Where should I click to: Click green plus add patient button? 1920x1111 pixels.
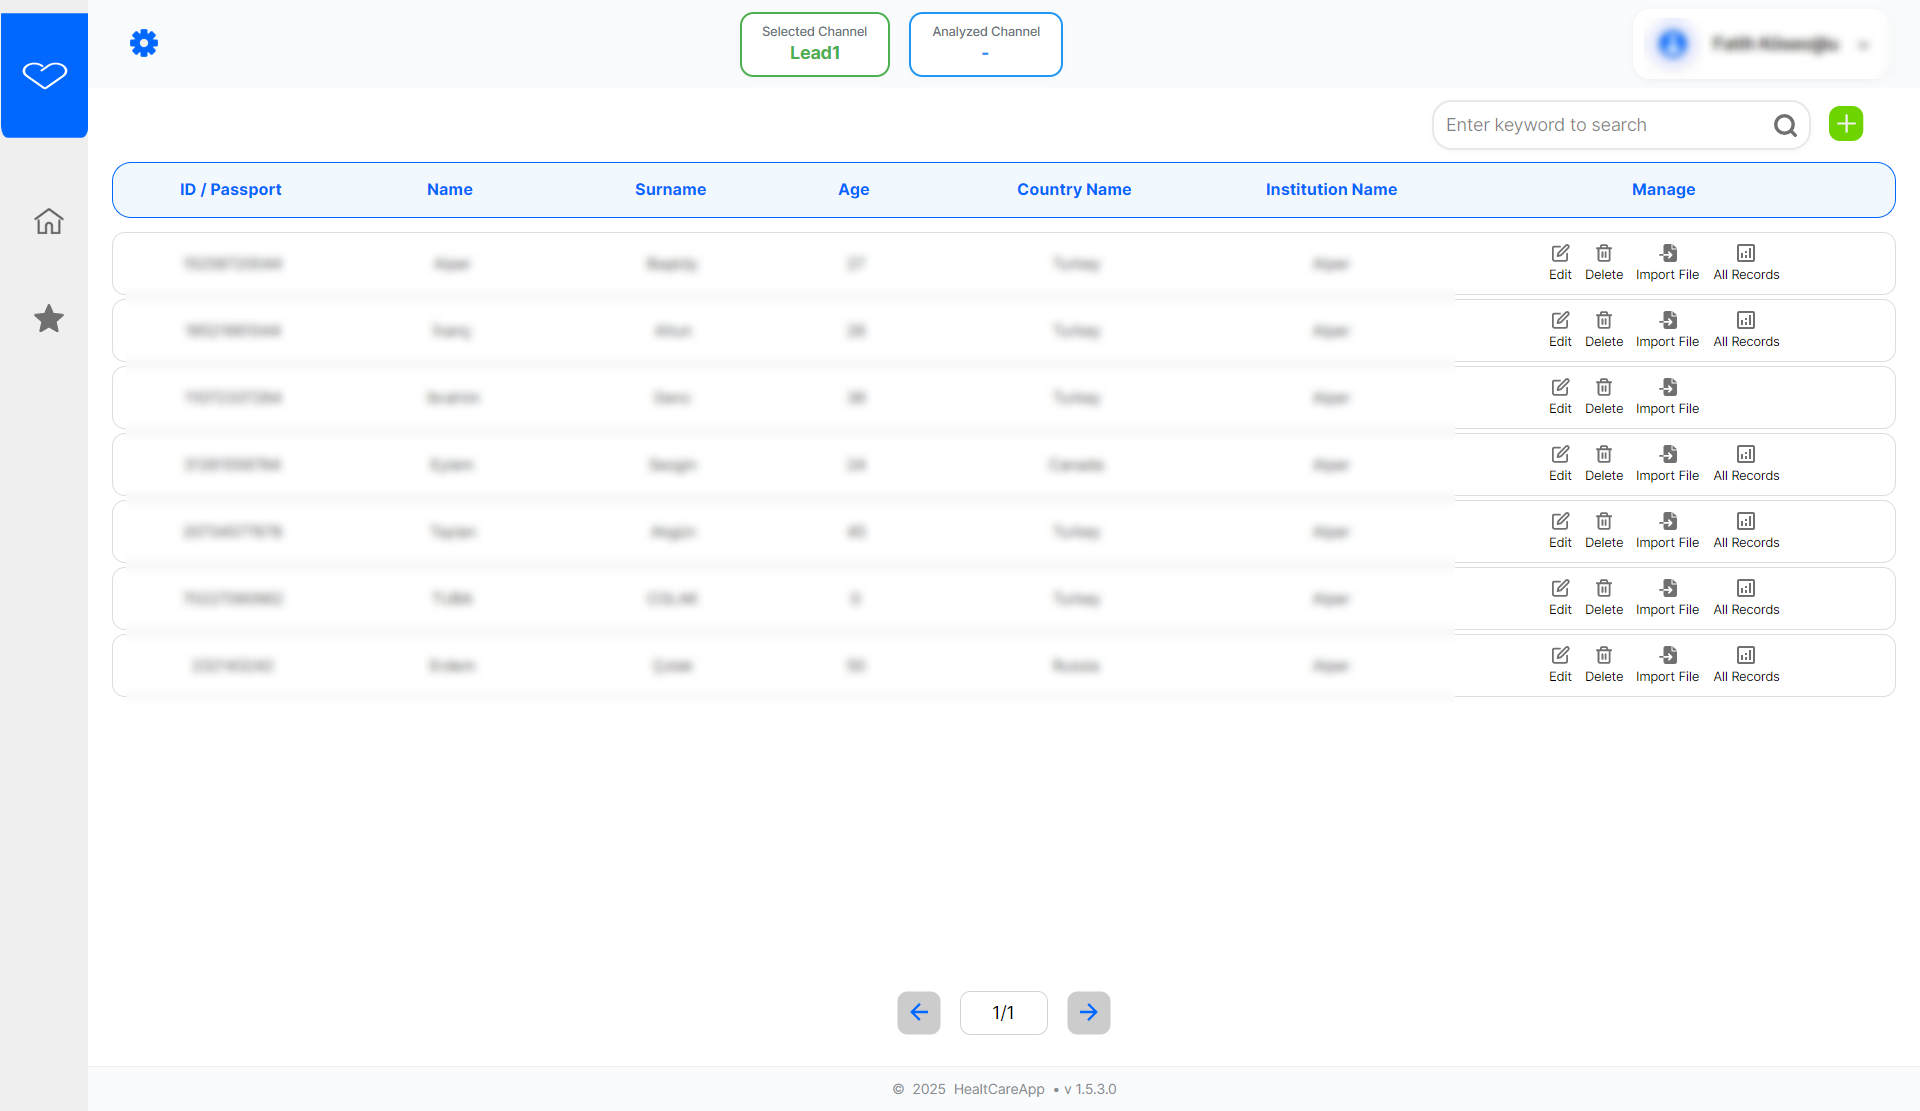(x=1845, y=124)
